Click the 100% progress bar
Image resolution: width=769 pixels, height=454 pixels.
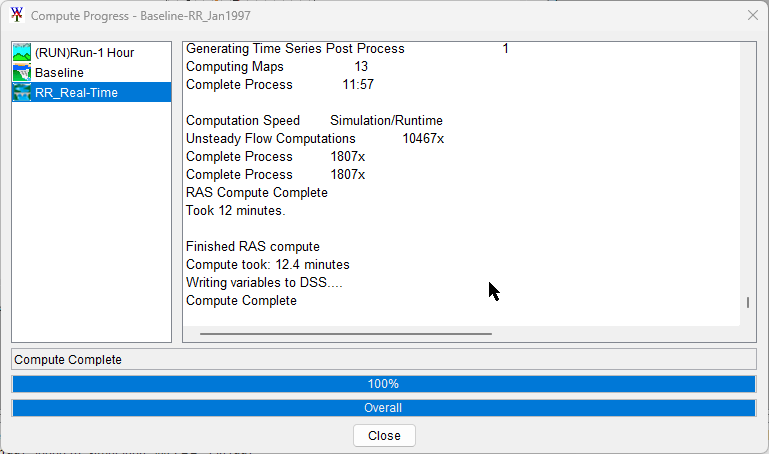[383, 384]
